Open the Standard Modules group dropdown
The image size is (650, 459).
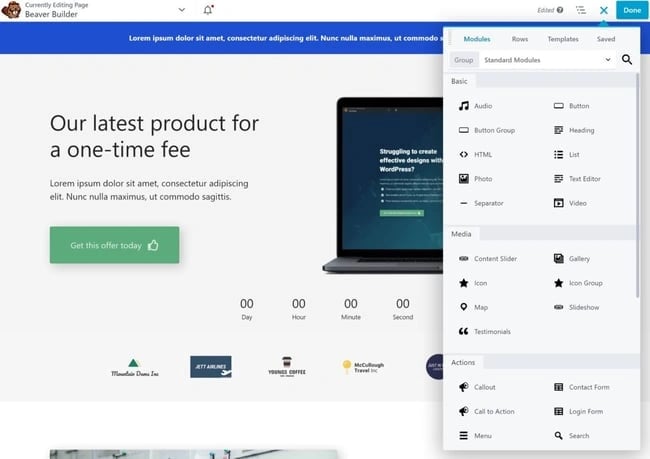547,60
